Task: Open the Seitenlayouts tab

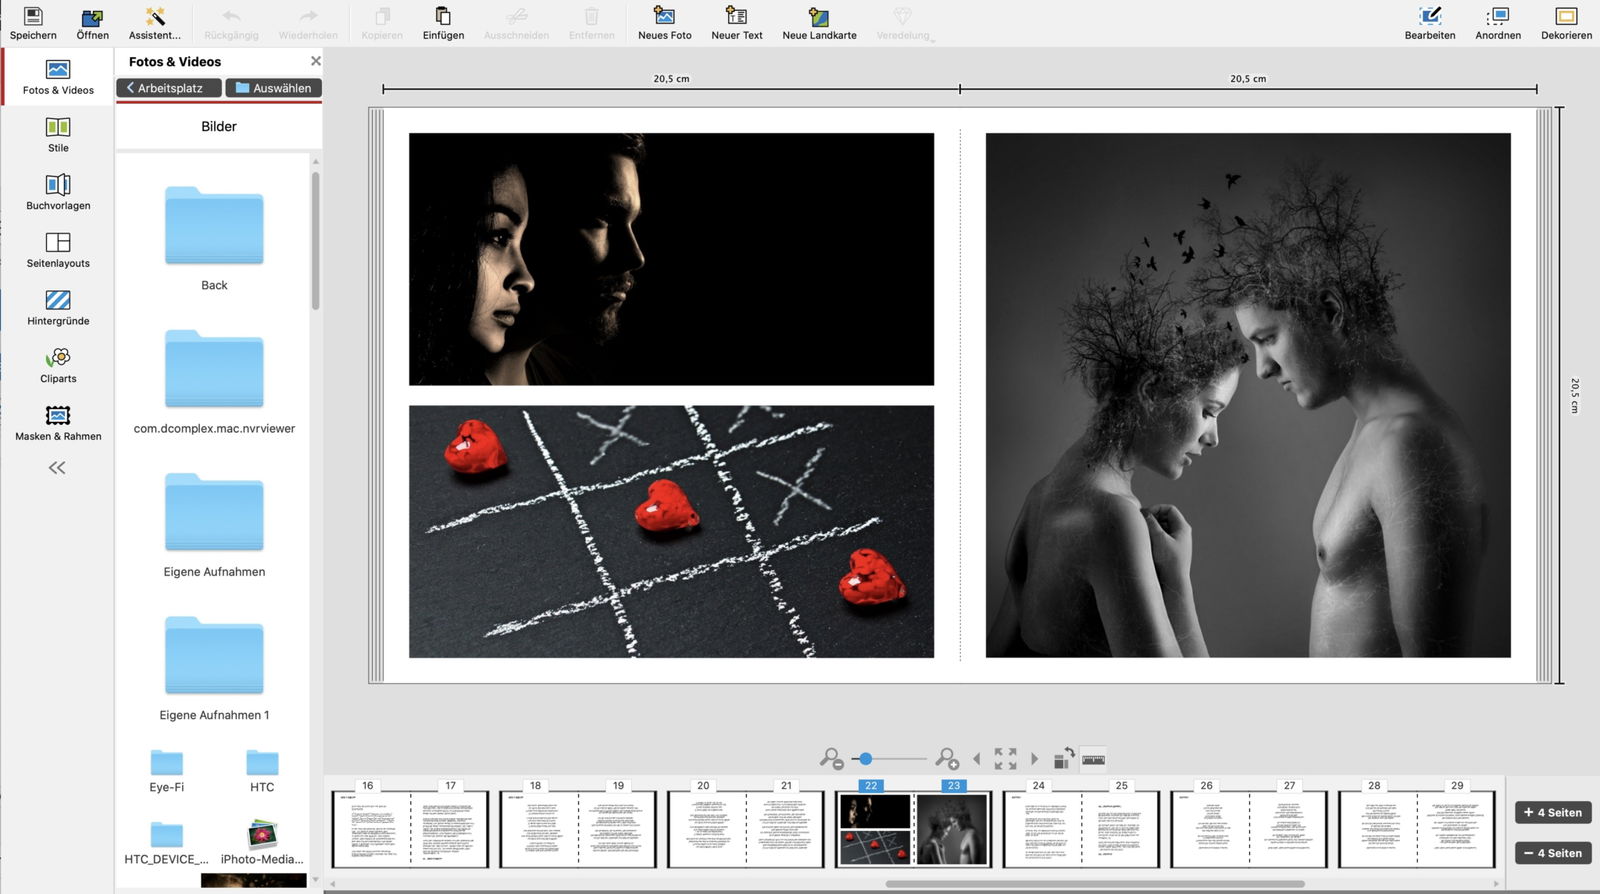Action: point(58,249)
